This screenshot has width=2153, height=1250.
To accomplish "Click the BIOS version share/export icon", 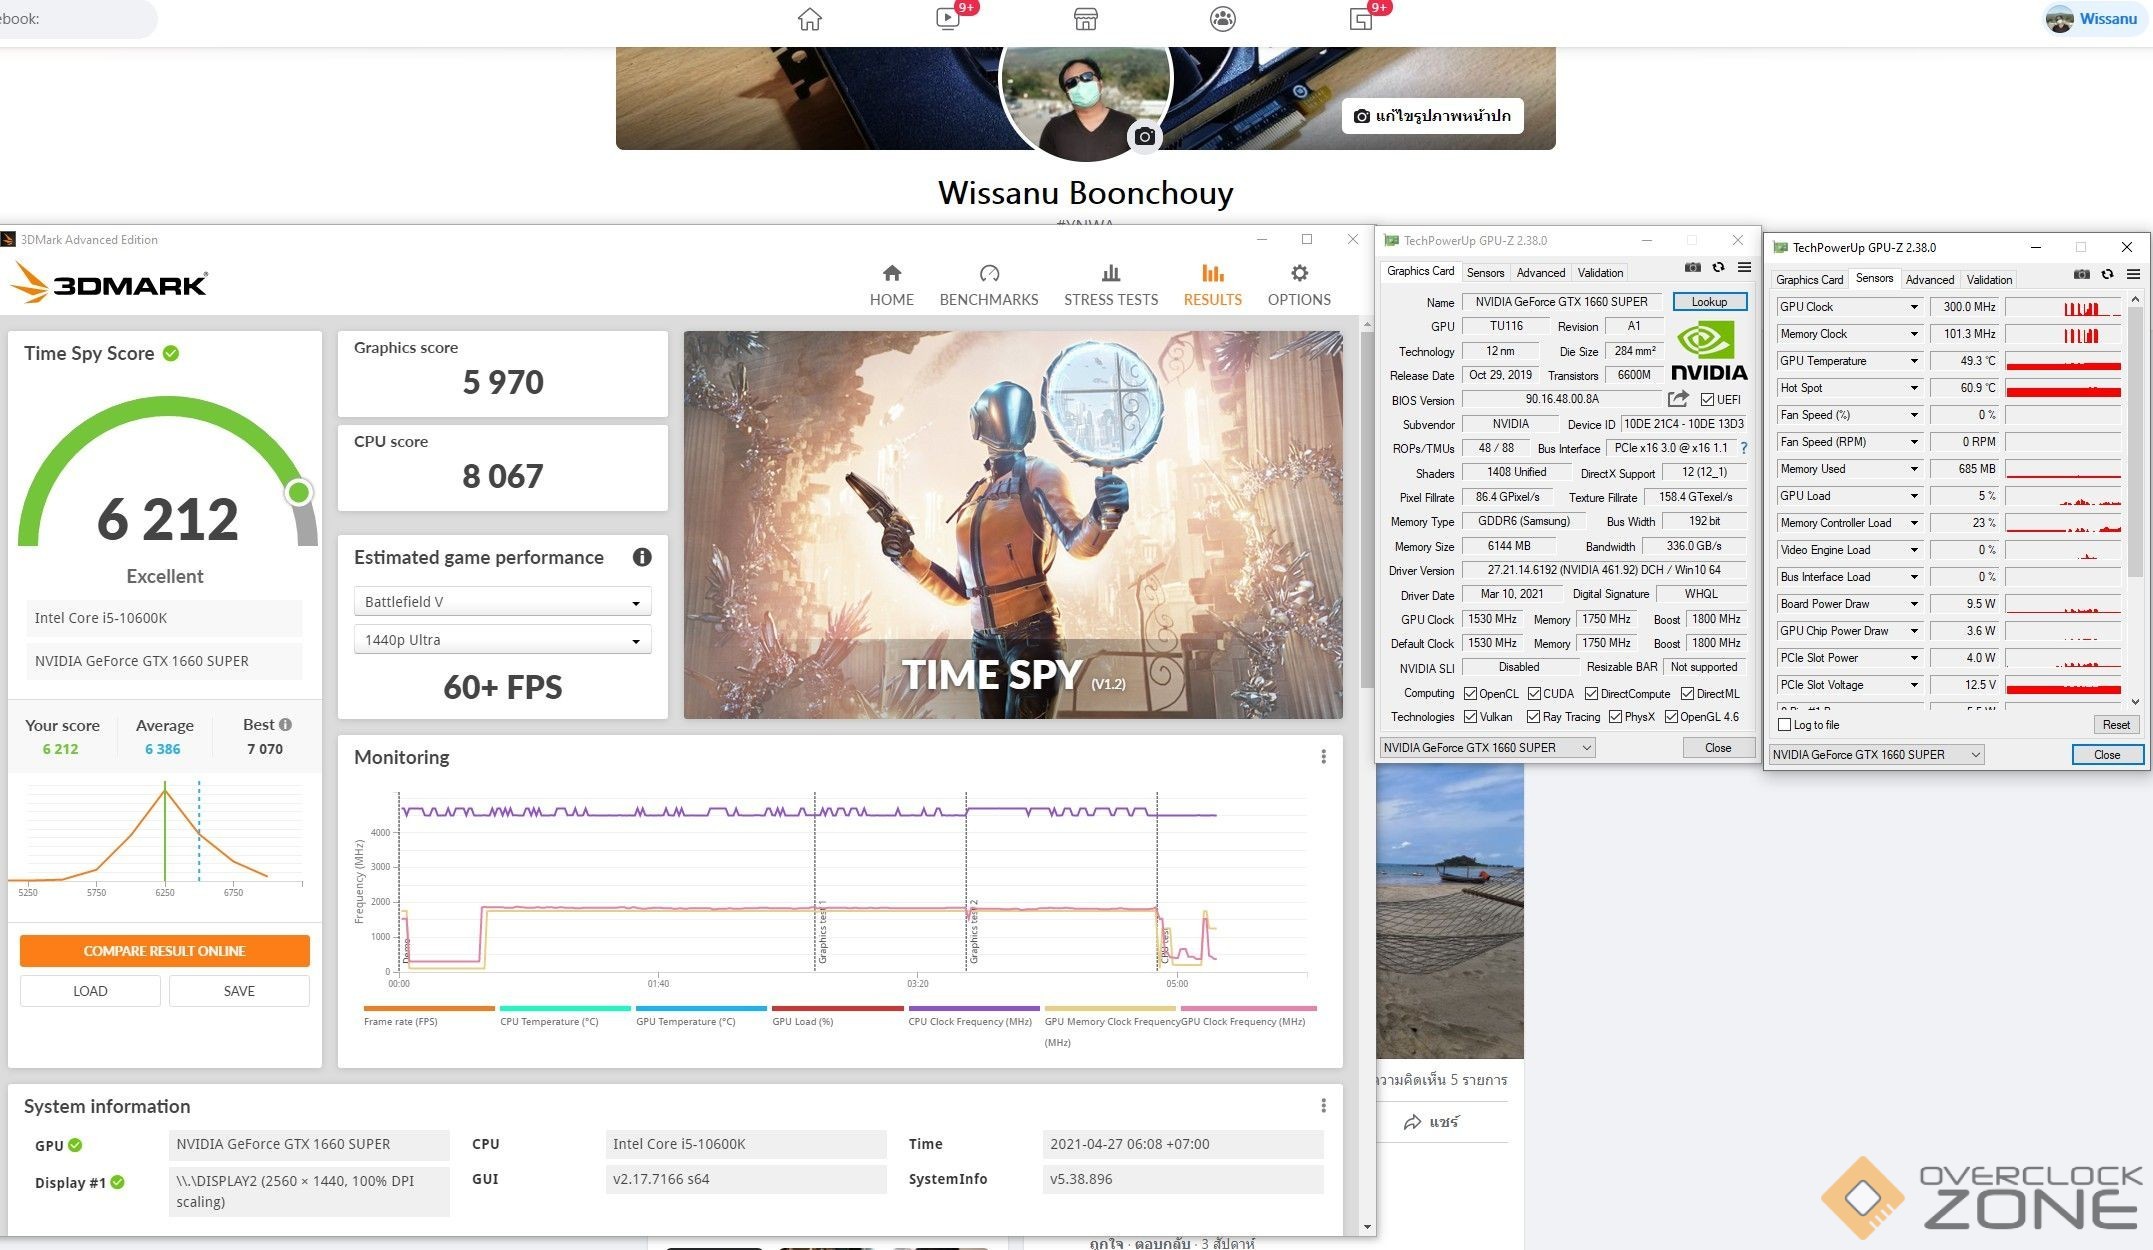I will click(x=1678, y=399).
